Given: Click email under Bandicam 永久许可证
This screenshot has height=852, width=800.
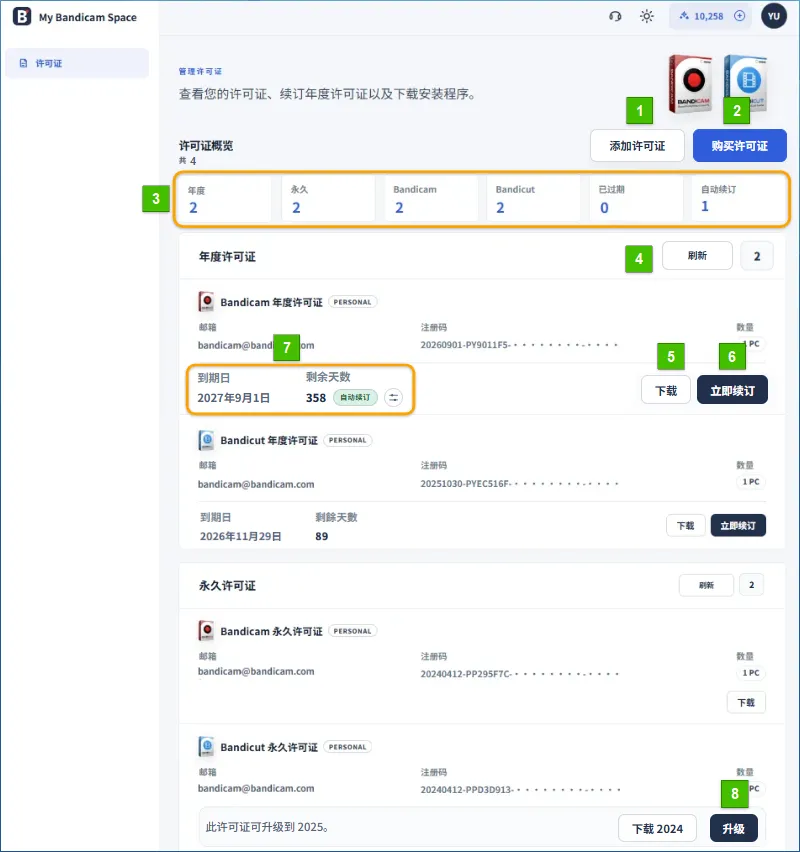Looking at the screenshot, I should [x=256, y=672].
